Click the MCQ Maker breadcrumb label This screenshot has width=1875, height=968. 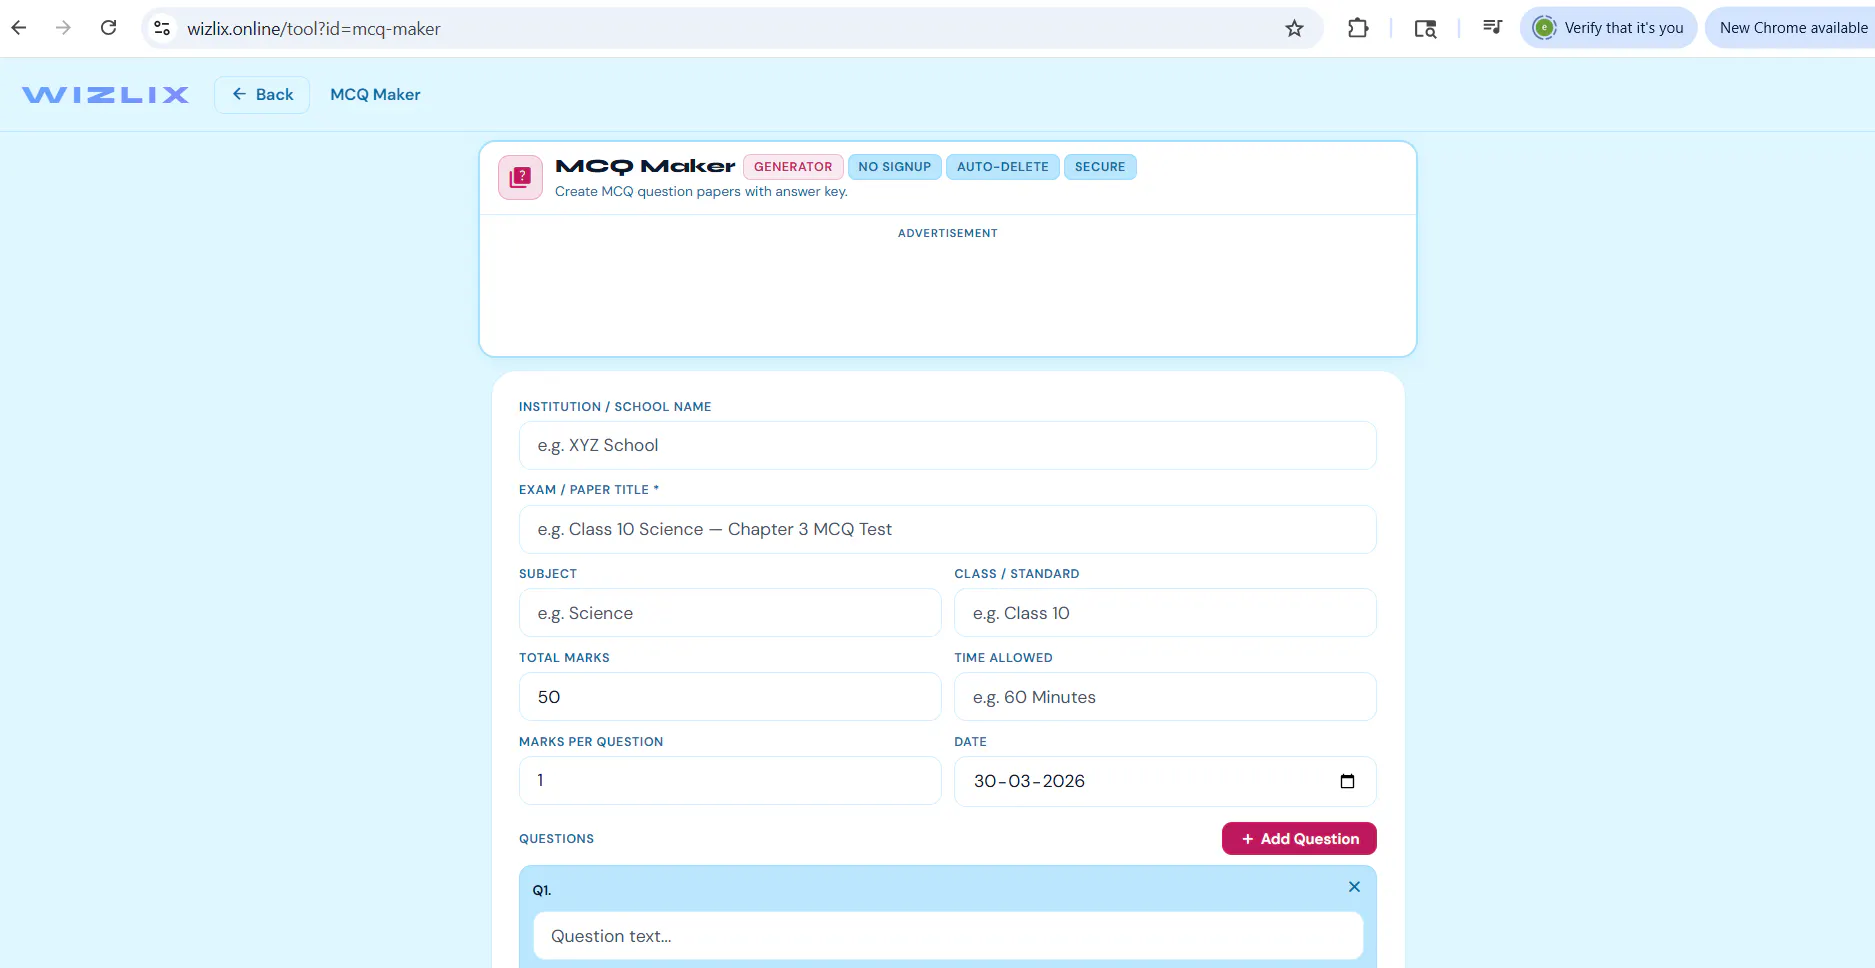tap(375, 95)
